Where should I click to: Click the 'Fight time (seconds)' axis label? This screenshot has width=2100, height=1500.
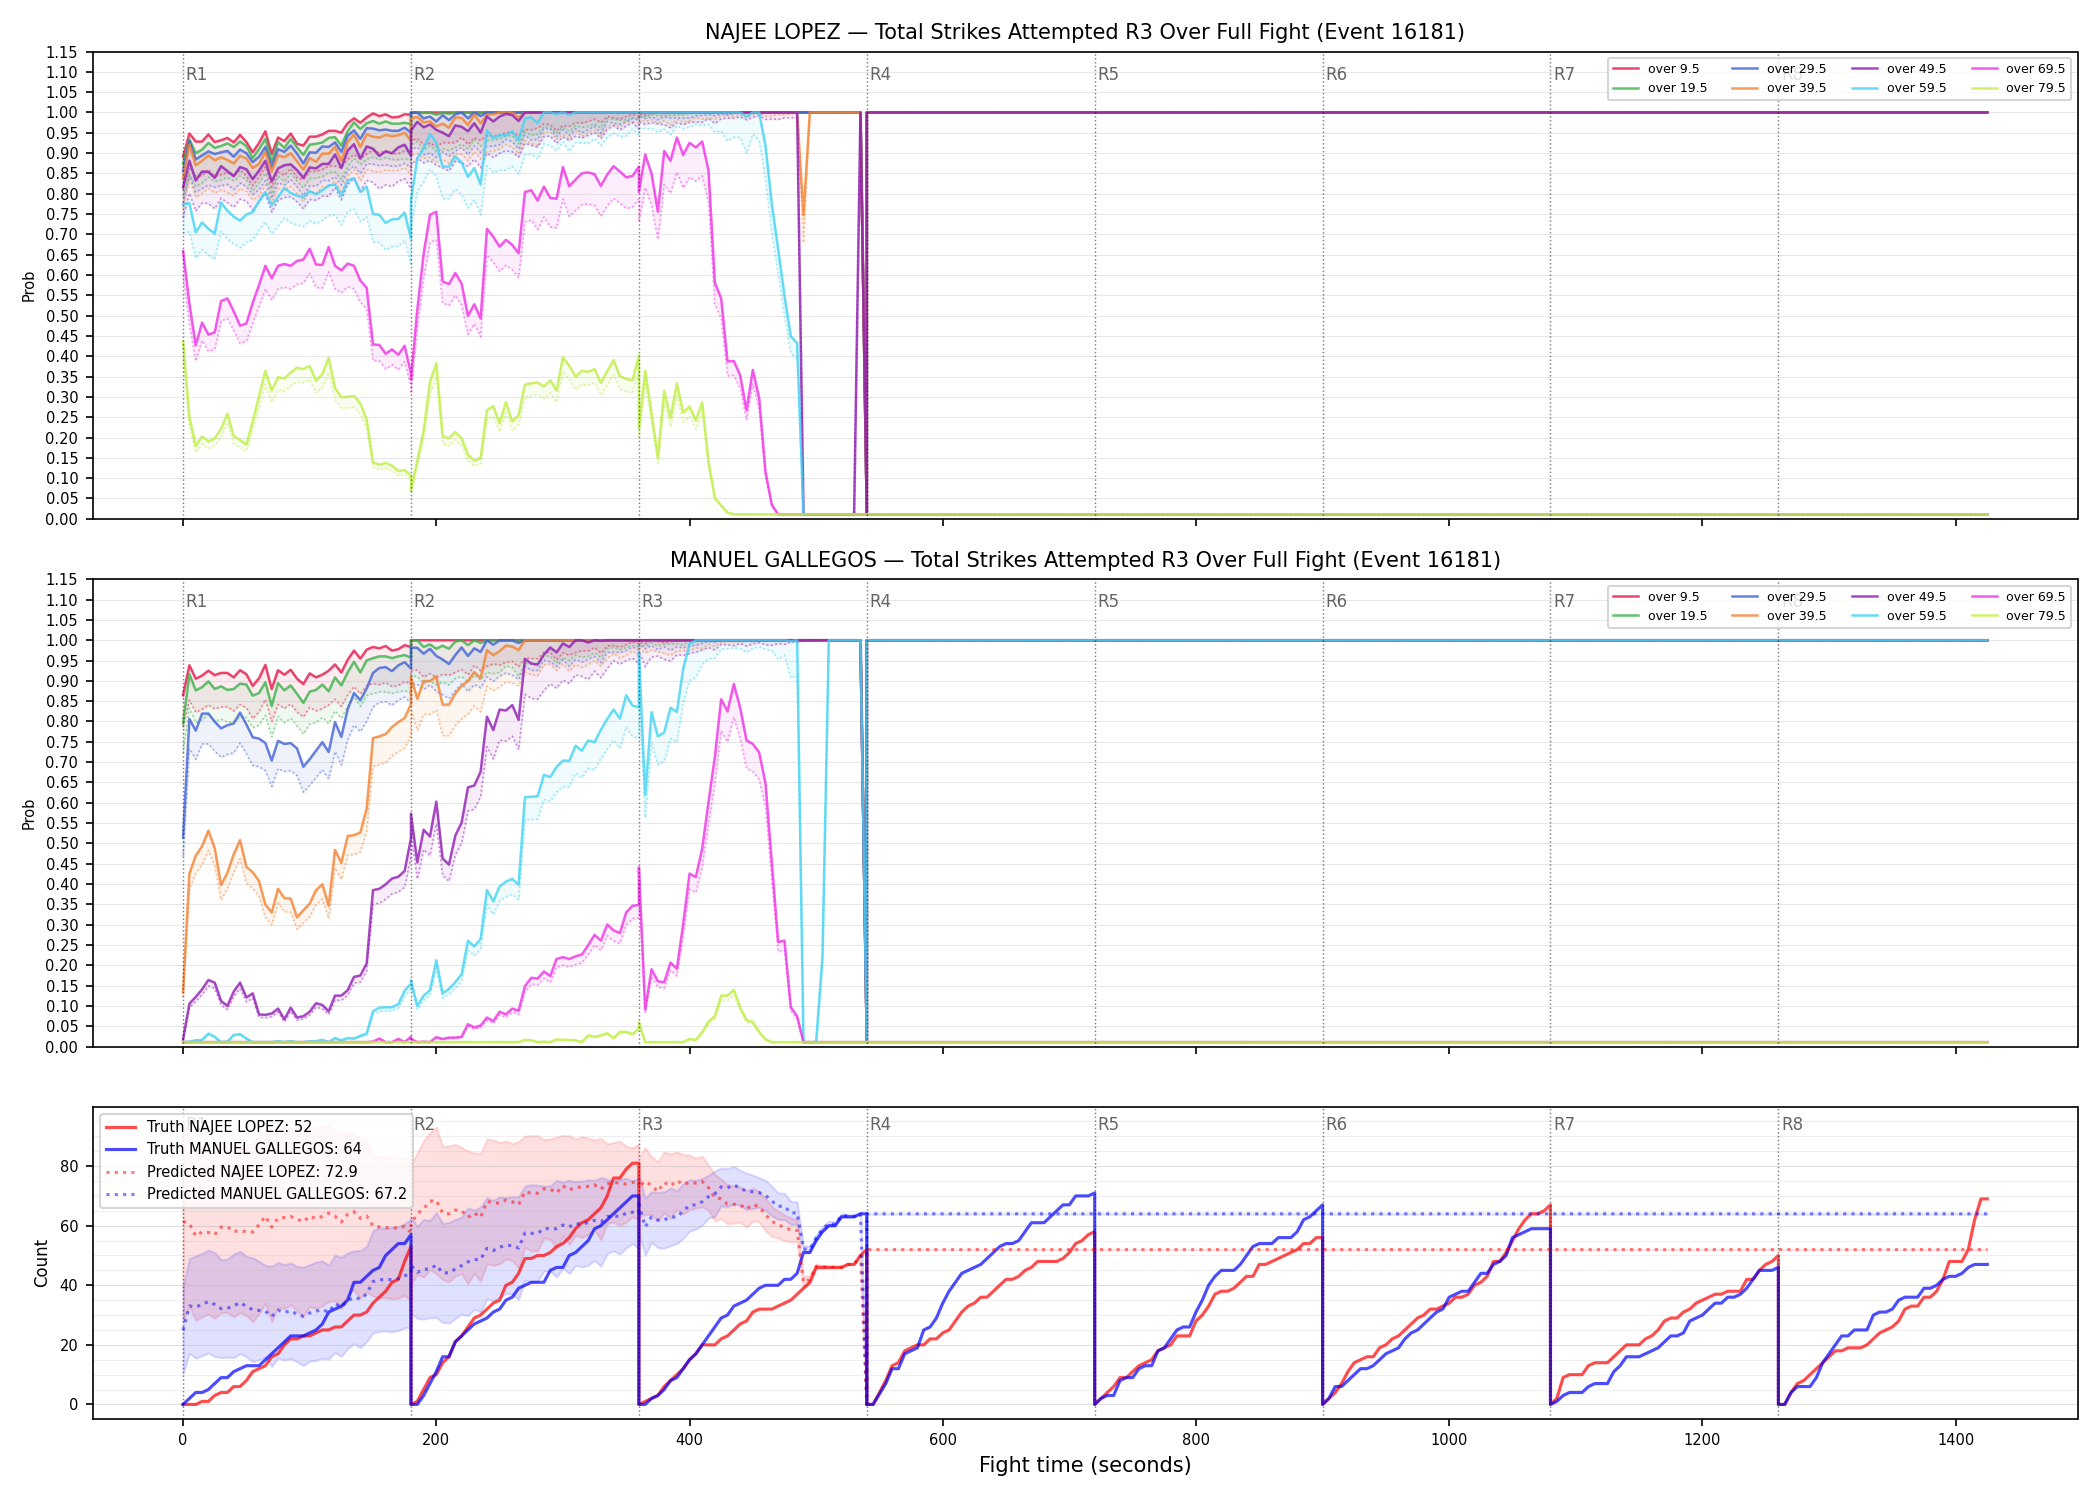(1085, 1465)
